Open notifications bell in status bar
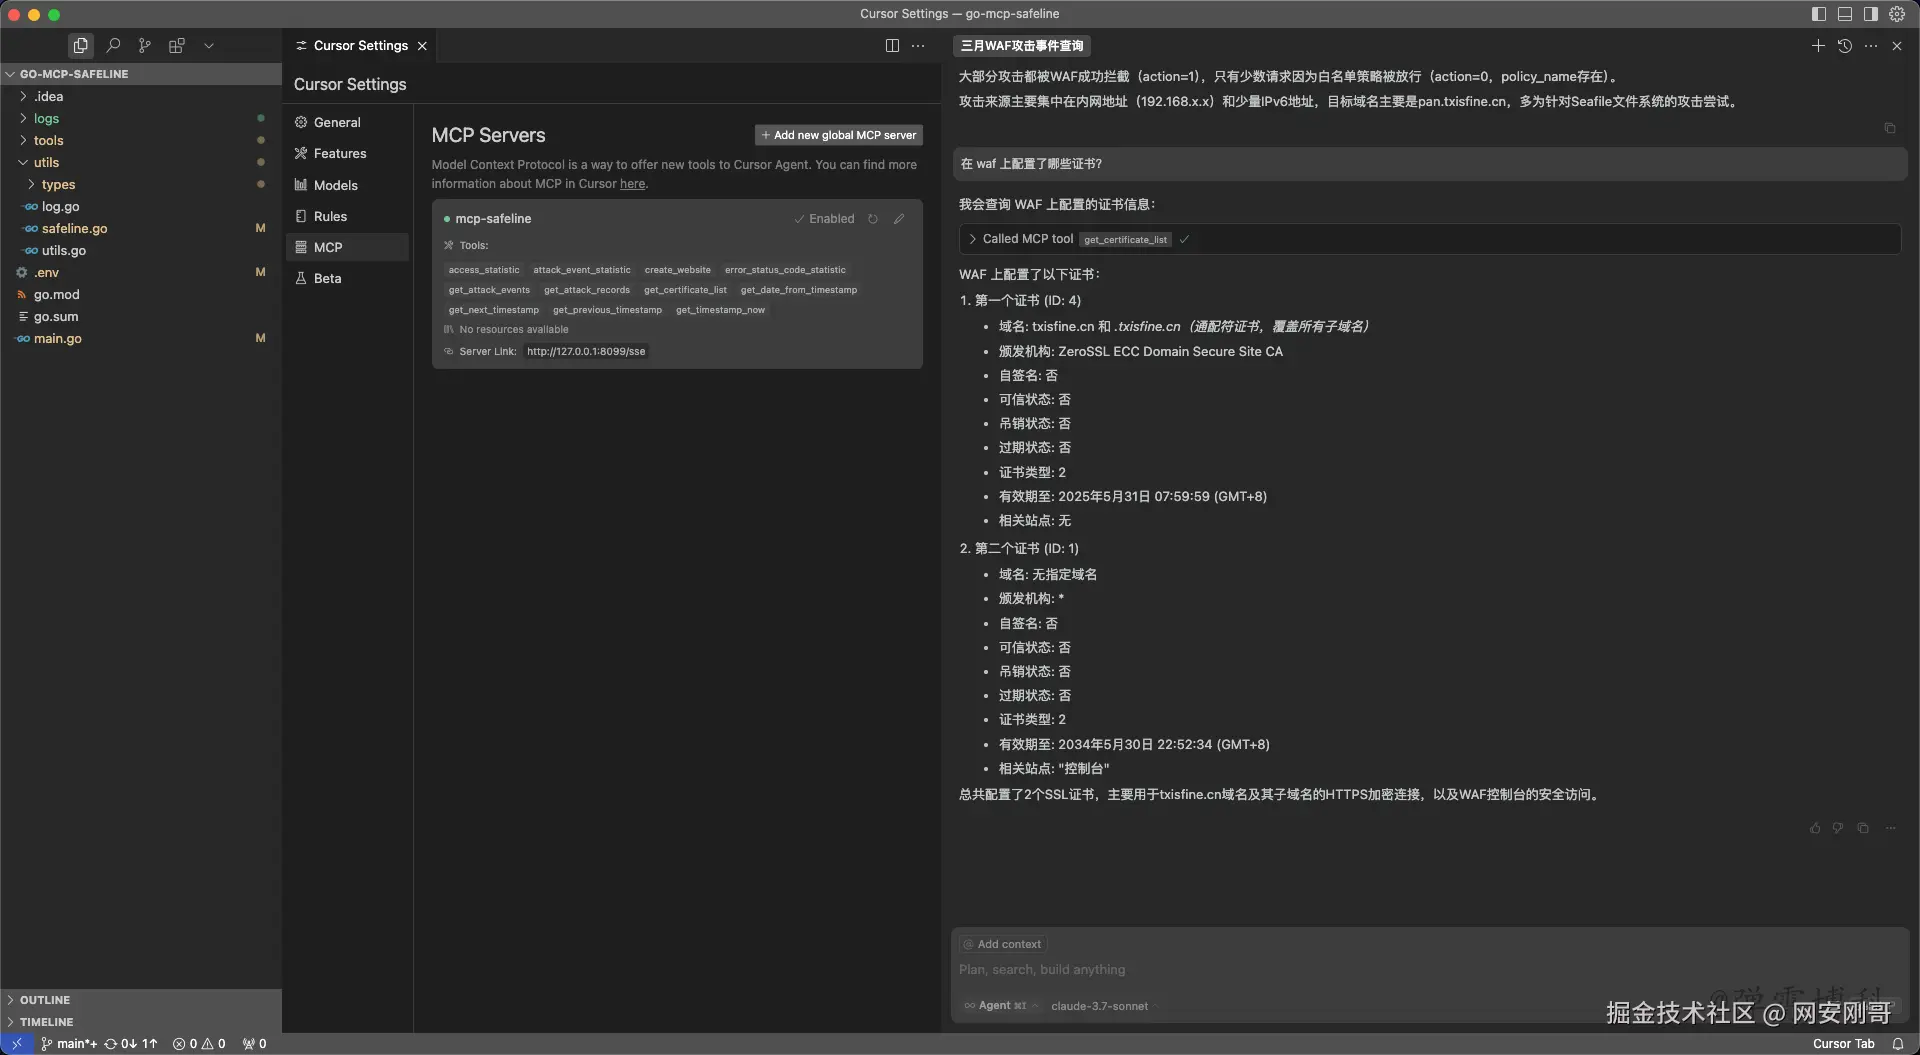Viewport: 1920px width, 1055px height. pos(1897,1044)
